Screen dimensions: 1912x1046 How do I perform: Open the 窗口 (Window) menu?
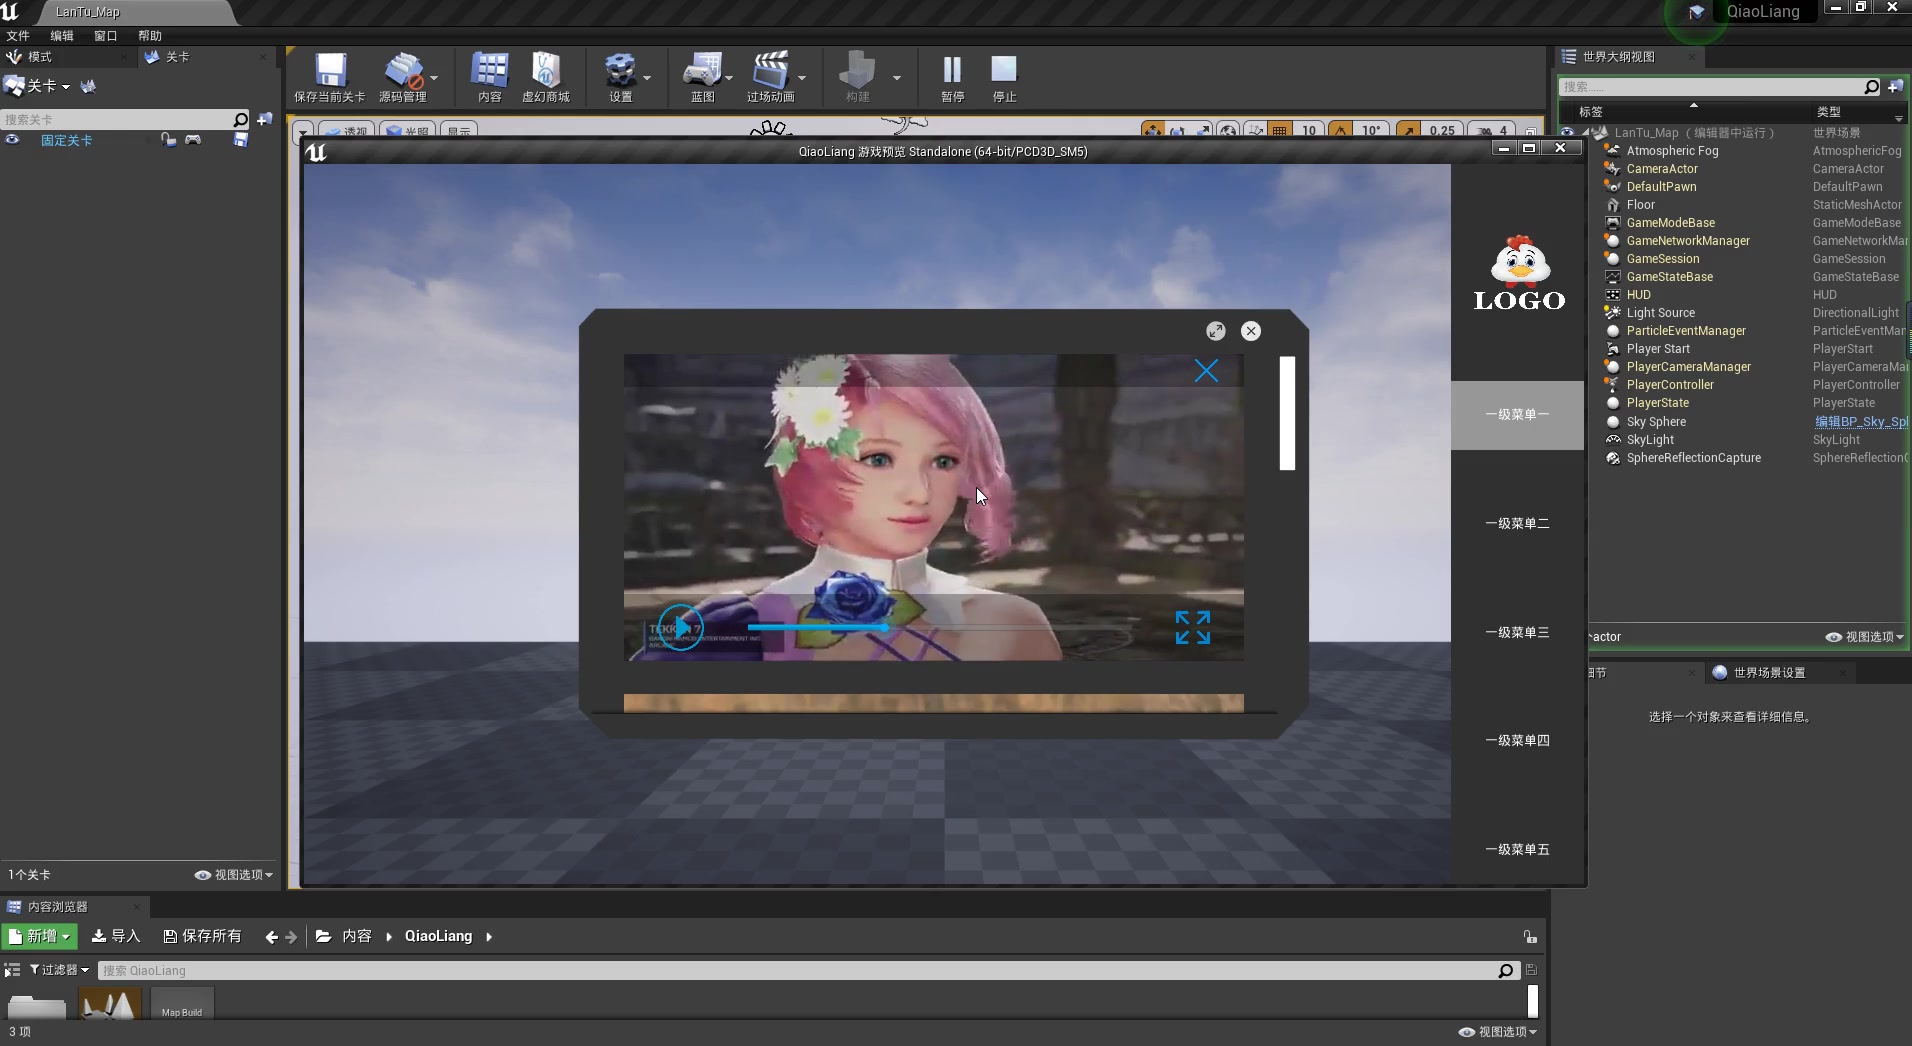point(105,35)
